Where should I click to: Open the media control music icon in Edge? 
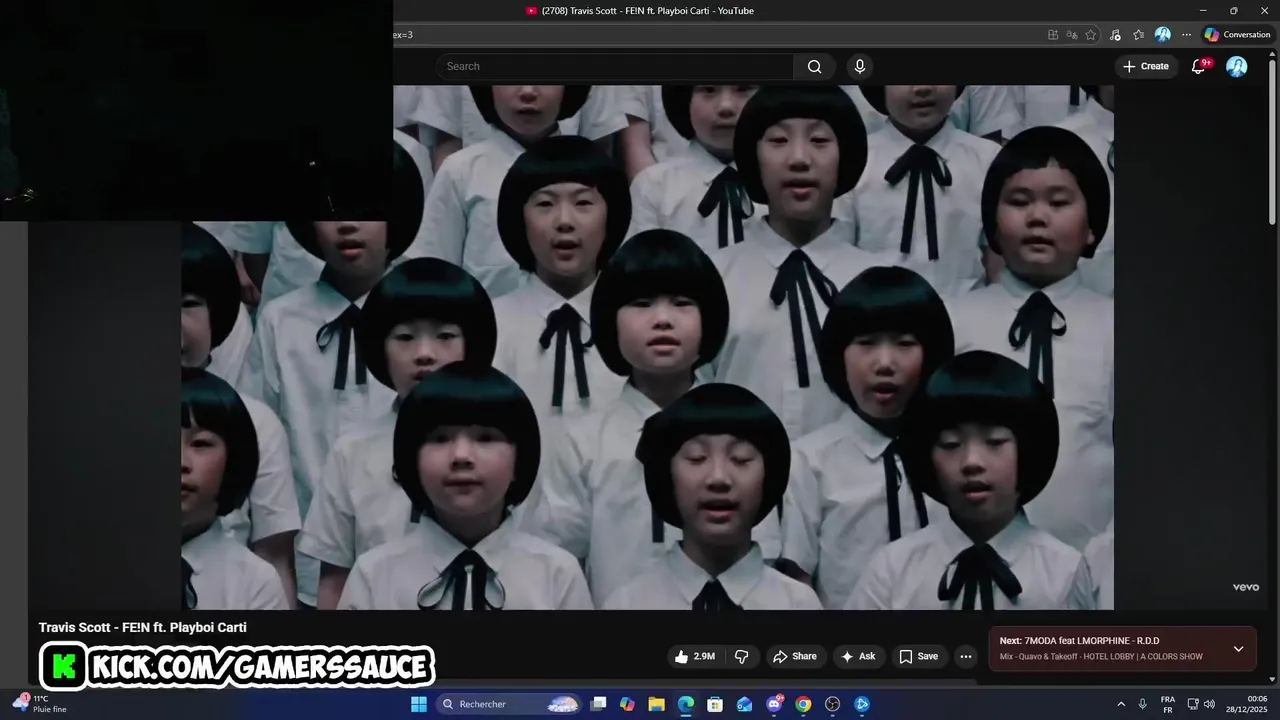point(1115,34)
